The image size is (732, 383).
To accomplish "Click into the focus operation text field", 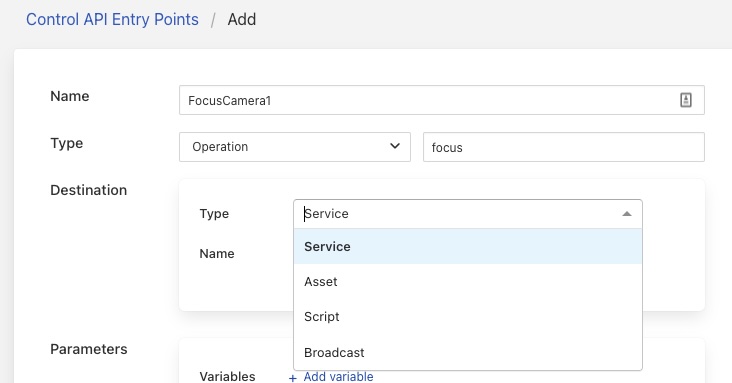I will [563, 147].
